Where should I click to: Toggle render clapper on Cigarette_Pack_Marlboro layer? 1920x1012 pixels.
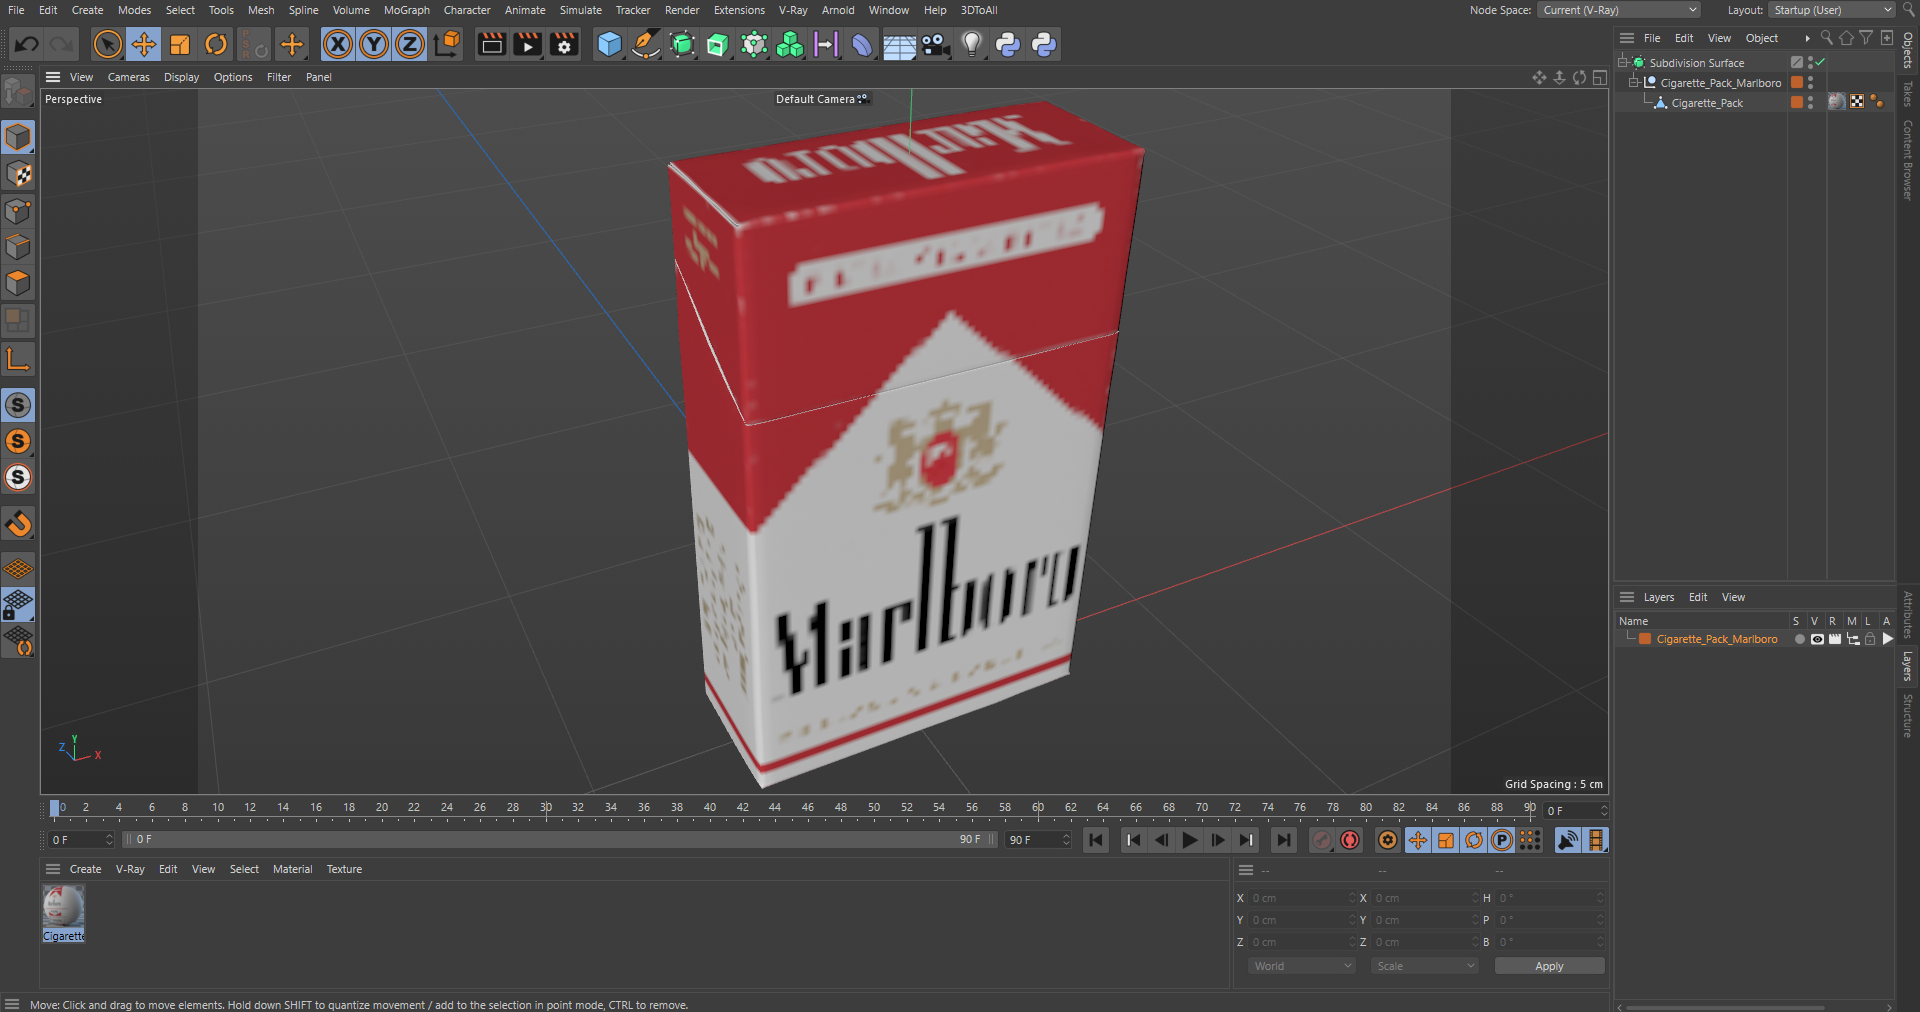[x=1835, y=639]
